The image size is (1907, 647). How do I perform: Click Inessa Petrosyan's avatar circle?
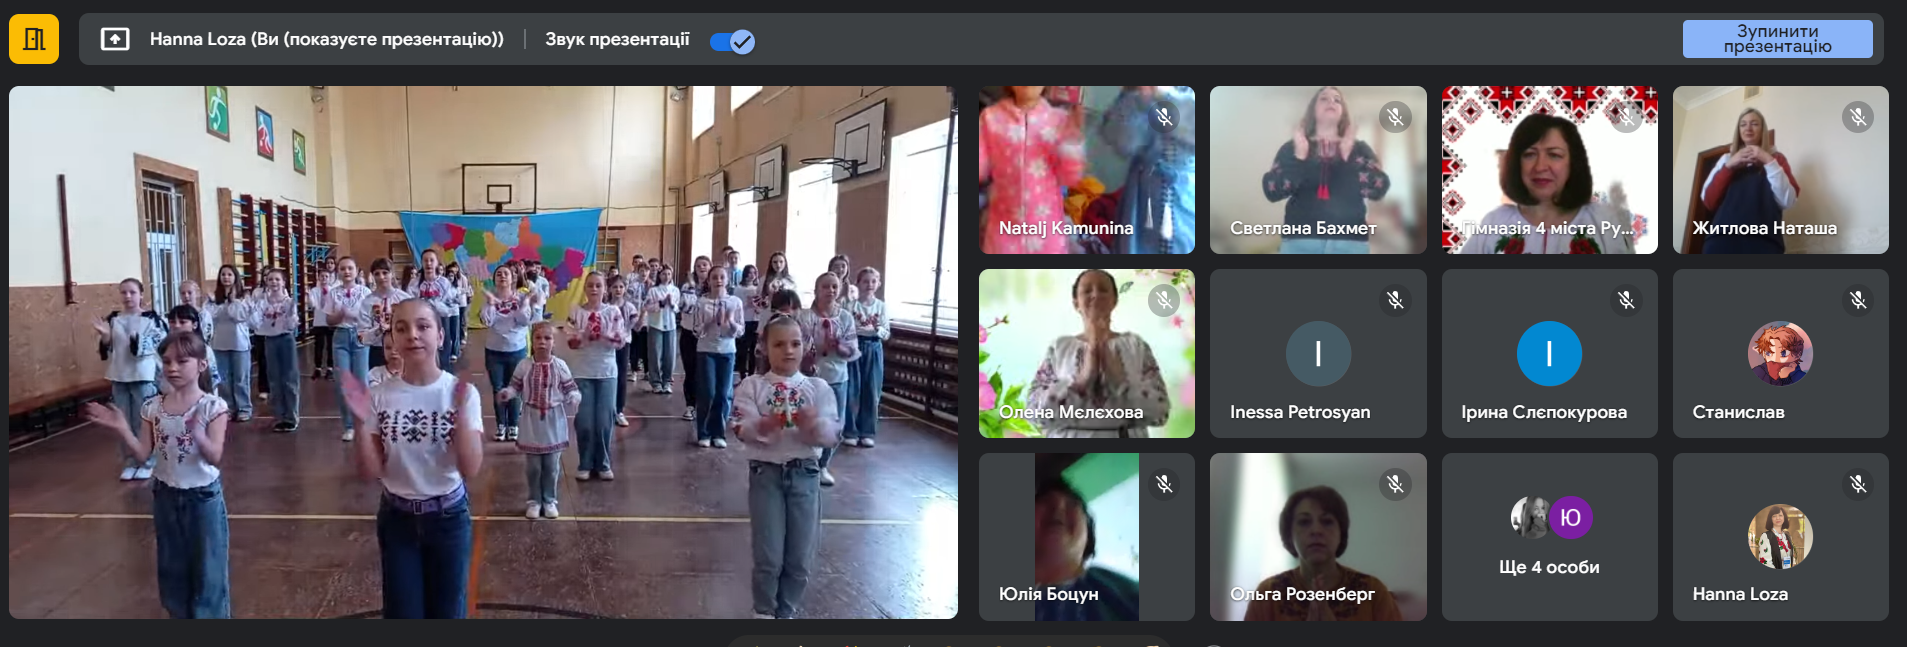[1318, 354]
